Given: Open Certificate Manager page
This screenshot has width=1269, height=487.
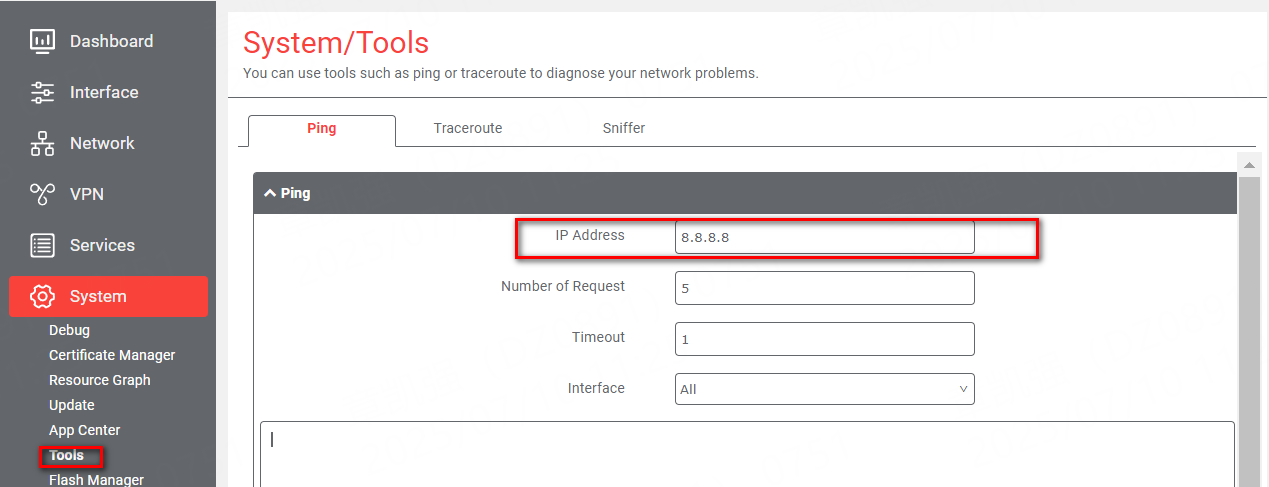Looking at the screenshot, I should (112, 355).
